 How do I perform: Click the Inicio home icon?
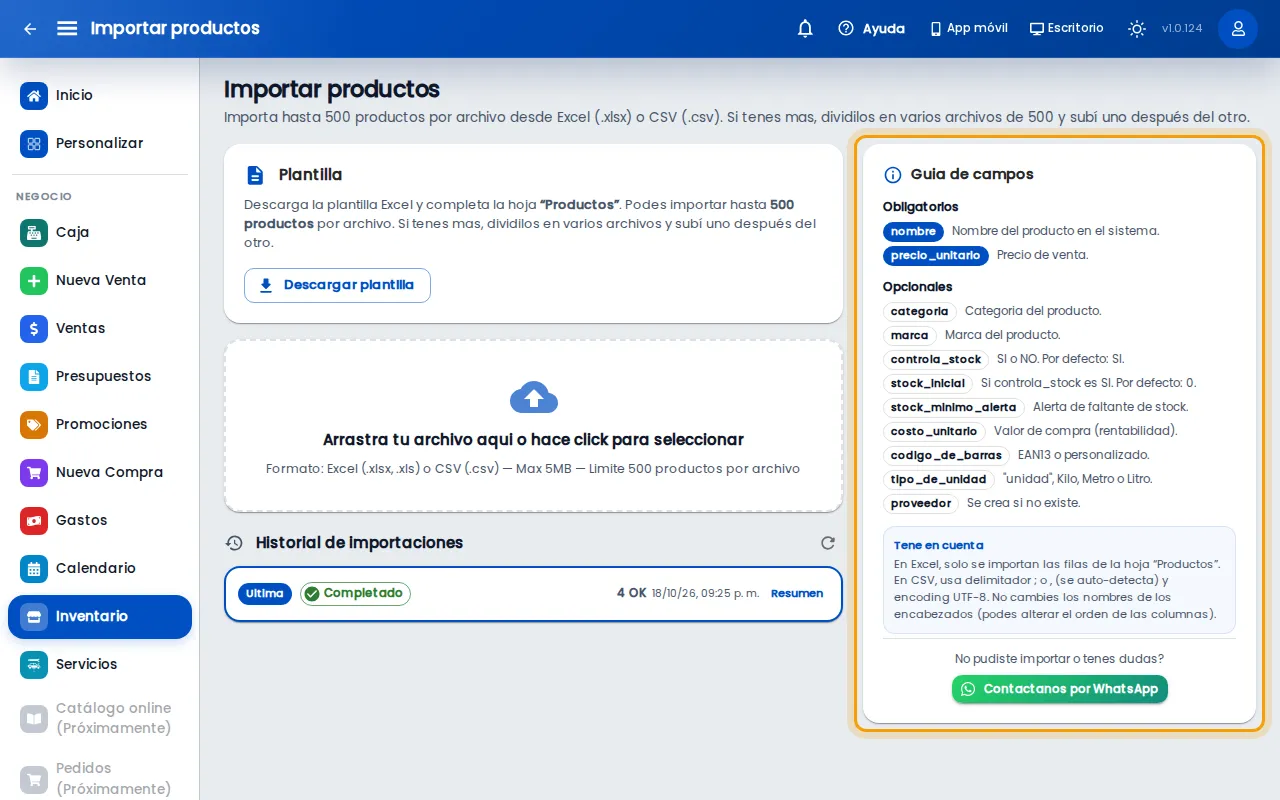point(34,96)
